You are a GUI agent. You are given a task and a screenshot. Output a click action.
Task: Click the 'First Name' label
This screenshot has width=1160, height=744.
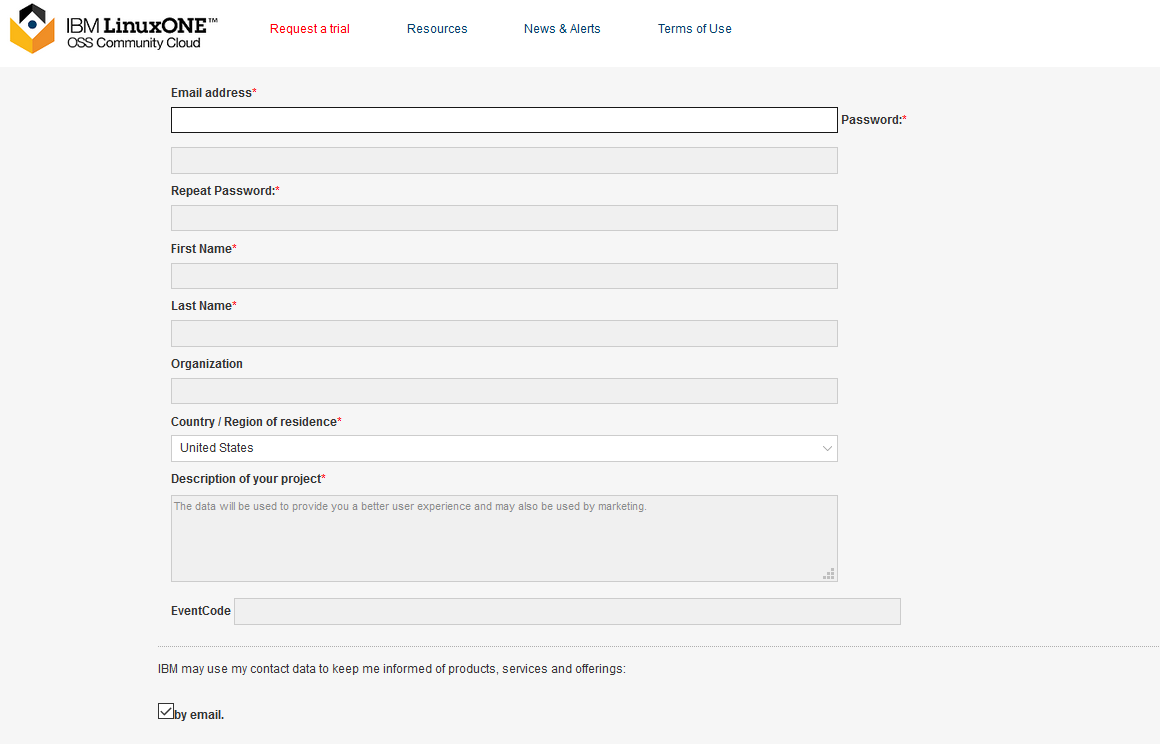pos(201,248)
